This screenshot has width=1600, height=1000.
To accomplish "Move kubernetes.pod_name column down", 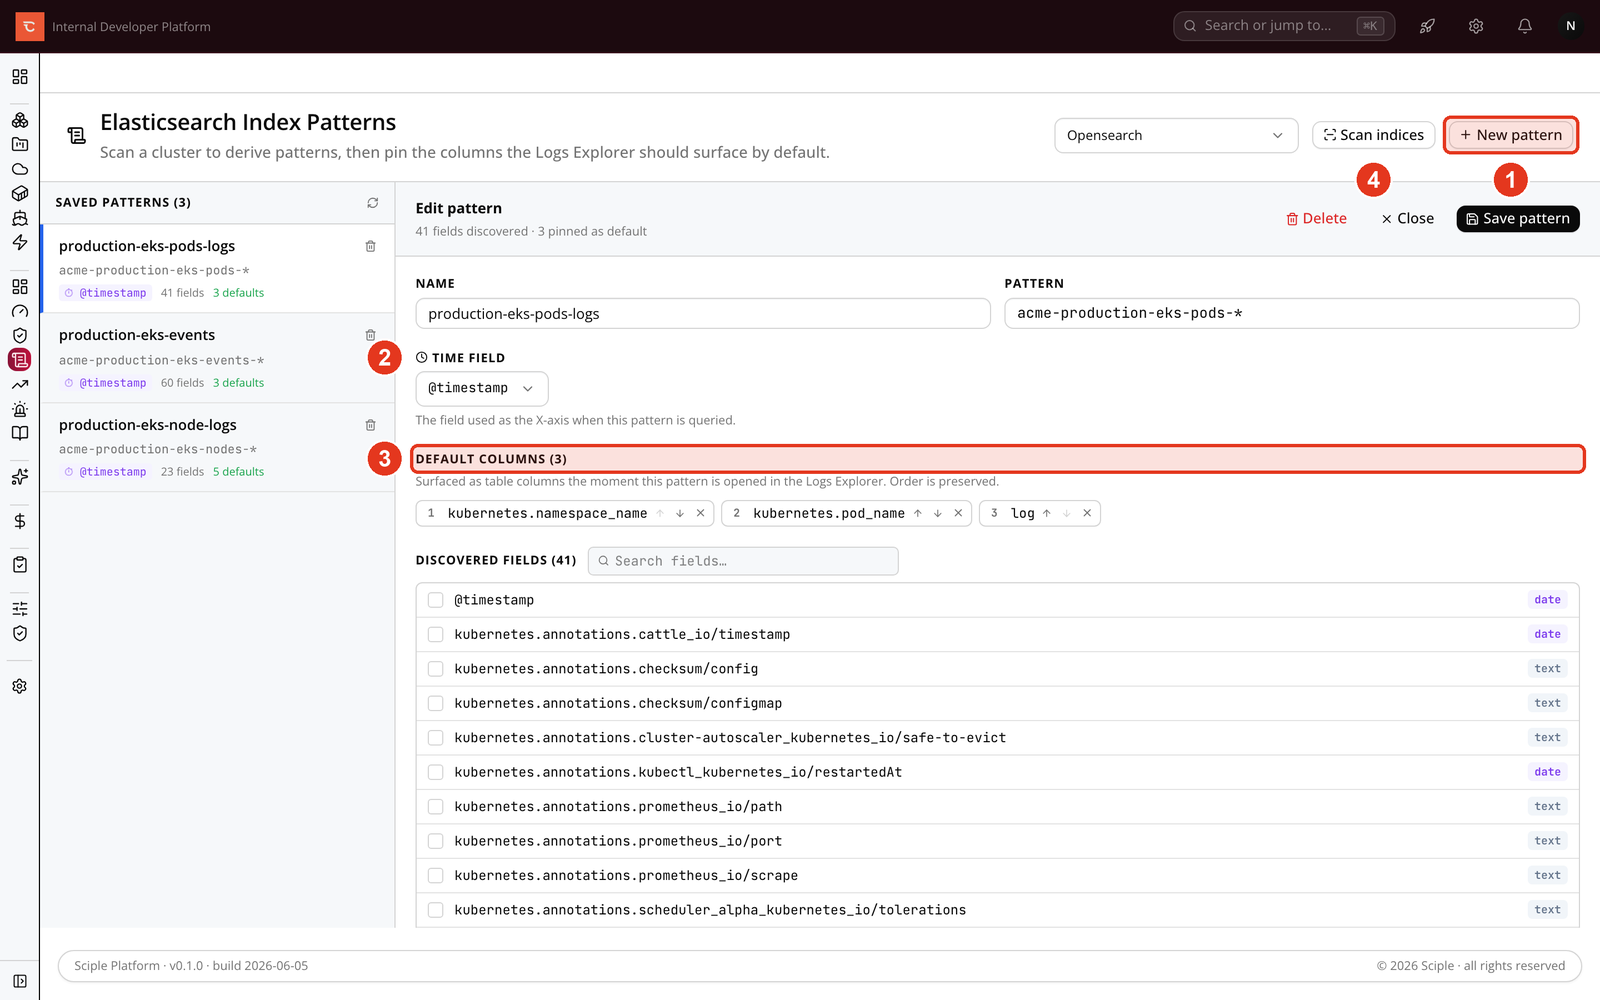I will tap(938, 513).
